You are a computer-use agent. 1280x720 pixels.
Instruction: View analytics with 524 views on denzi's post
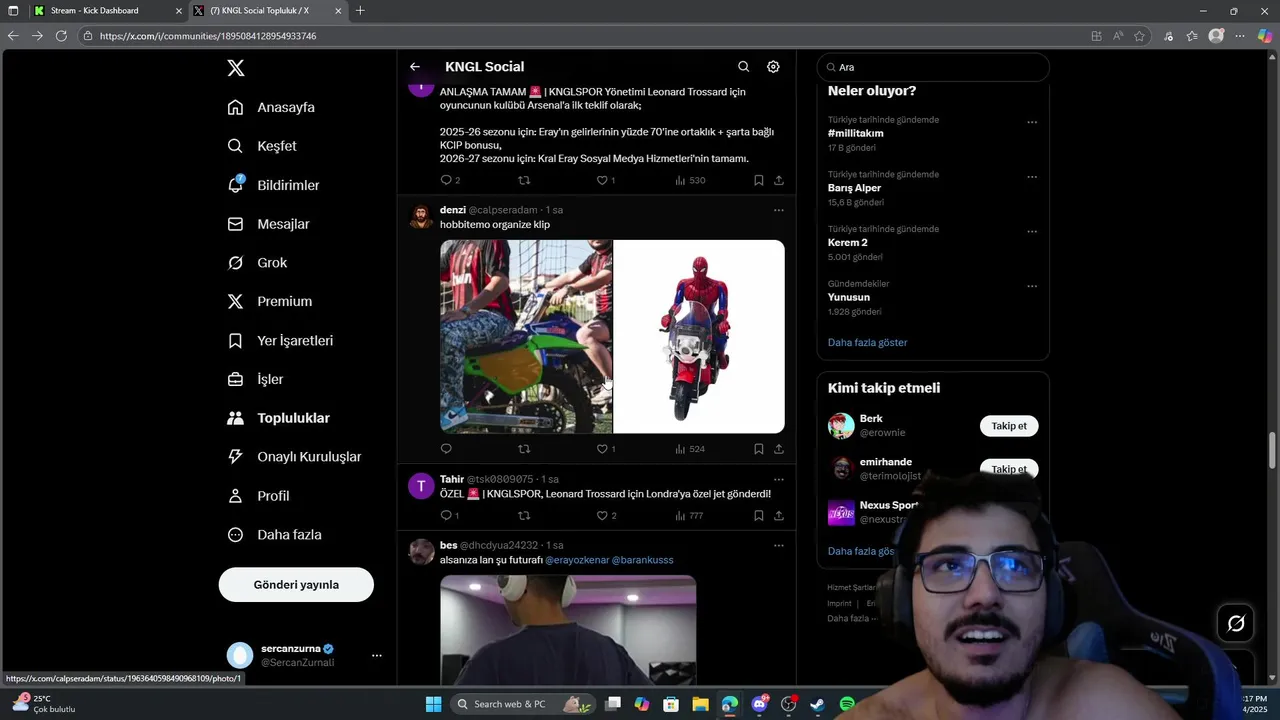[x=690, y=449]
